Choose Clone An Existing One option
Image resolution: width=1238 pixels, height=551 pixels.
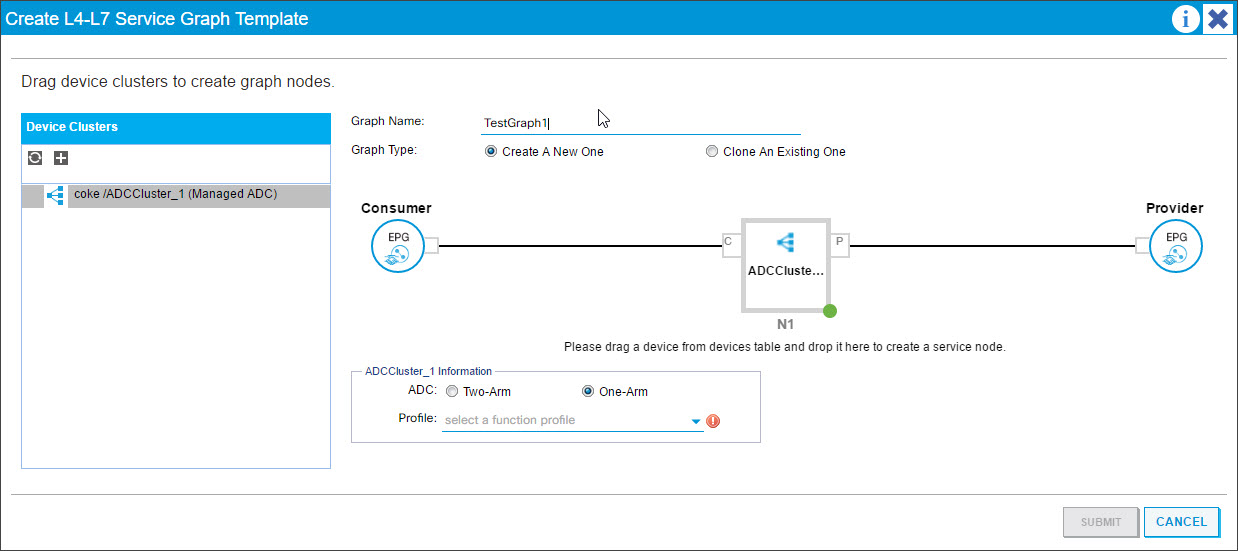(712, 152)
